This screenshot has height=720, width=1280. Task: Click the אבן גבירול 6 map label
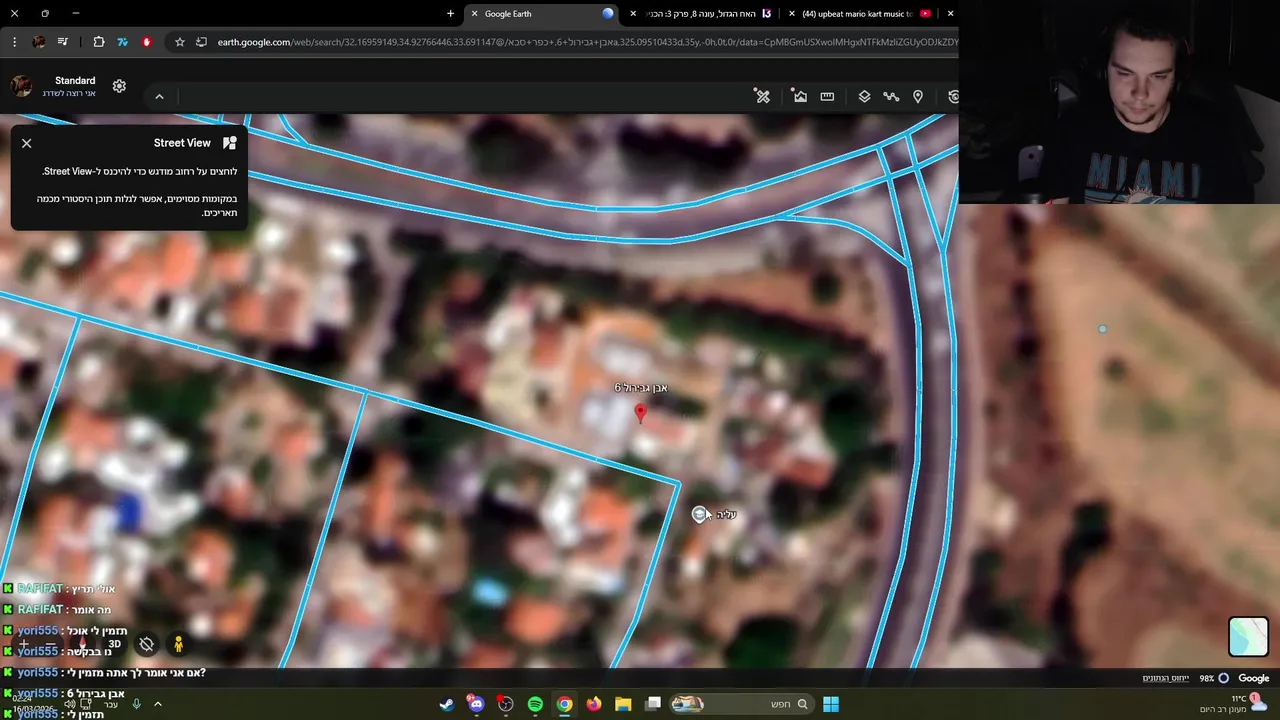(641, 388)
